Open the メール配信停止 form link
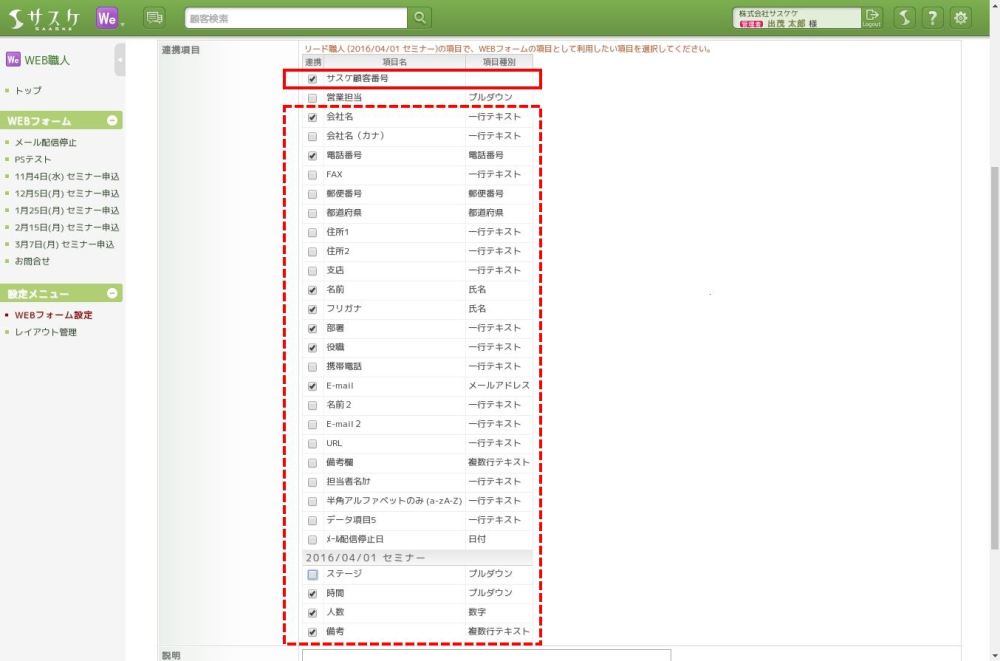Image resolution: width=1000 pixels, height=661 pixels. [x=47, y=142]
